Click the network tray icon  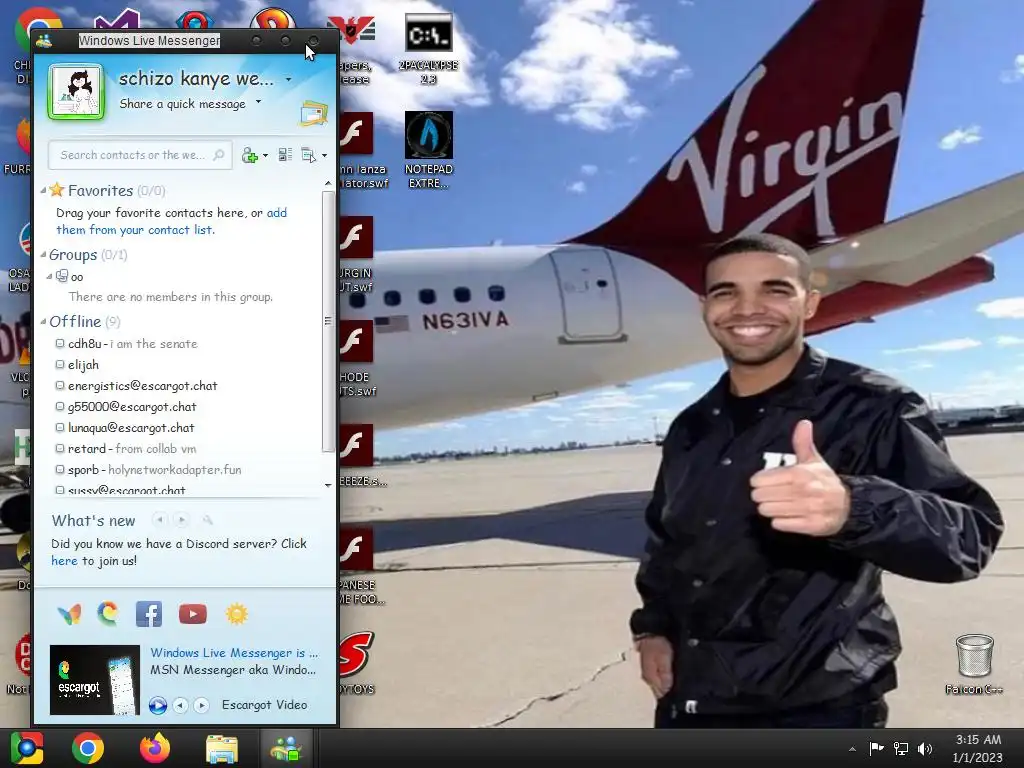(901, 748)
